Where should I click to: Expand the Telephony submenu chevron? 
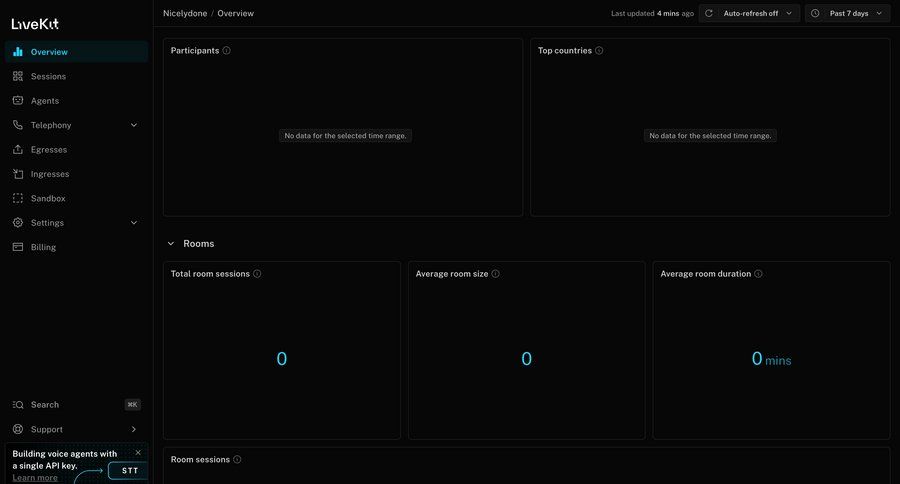pos(134,125)
